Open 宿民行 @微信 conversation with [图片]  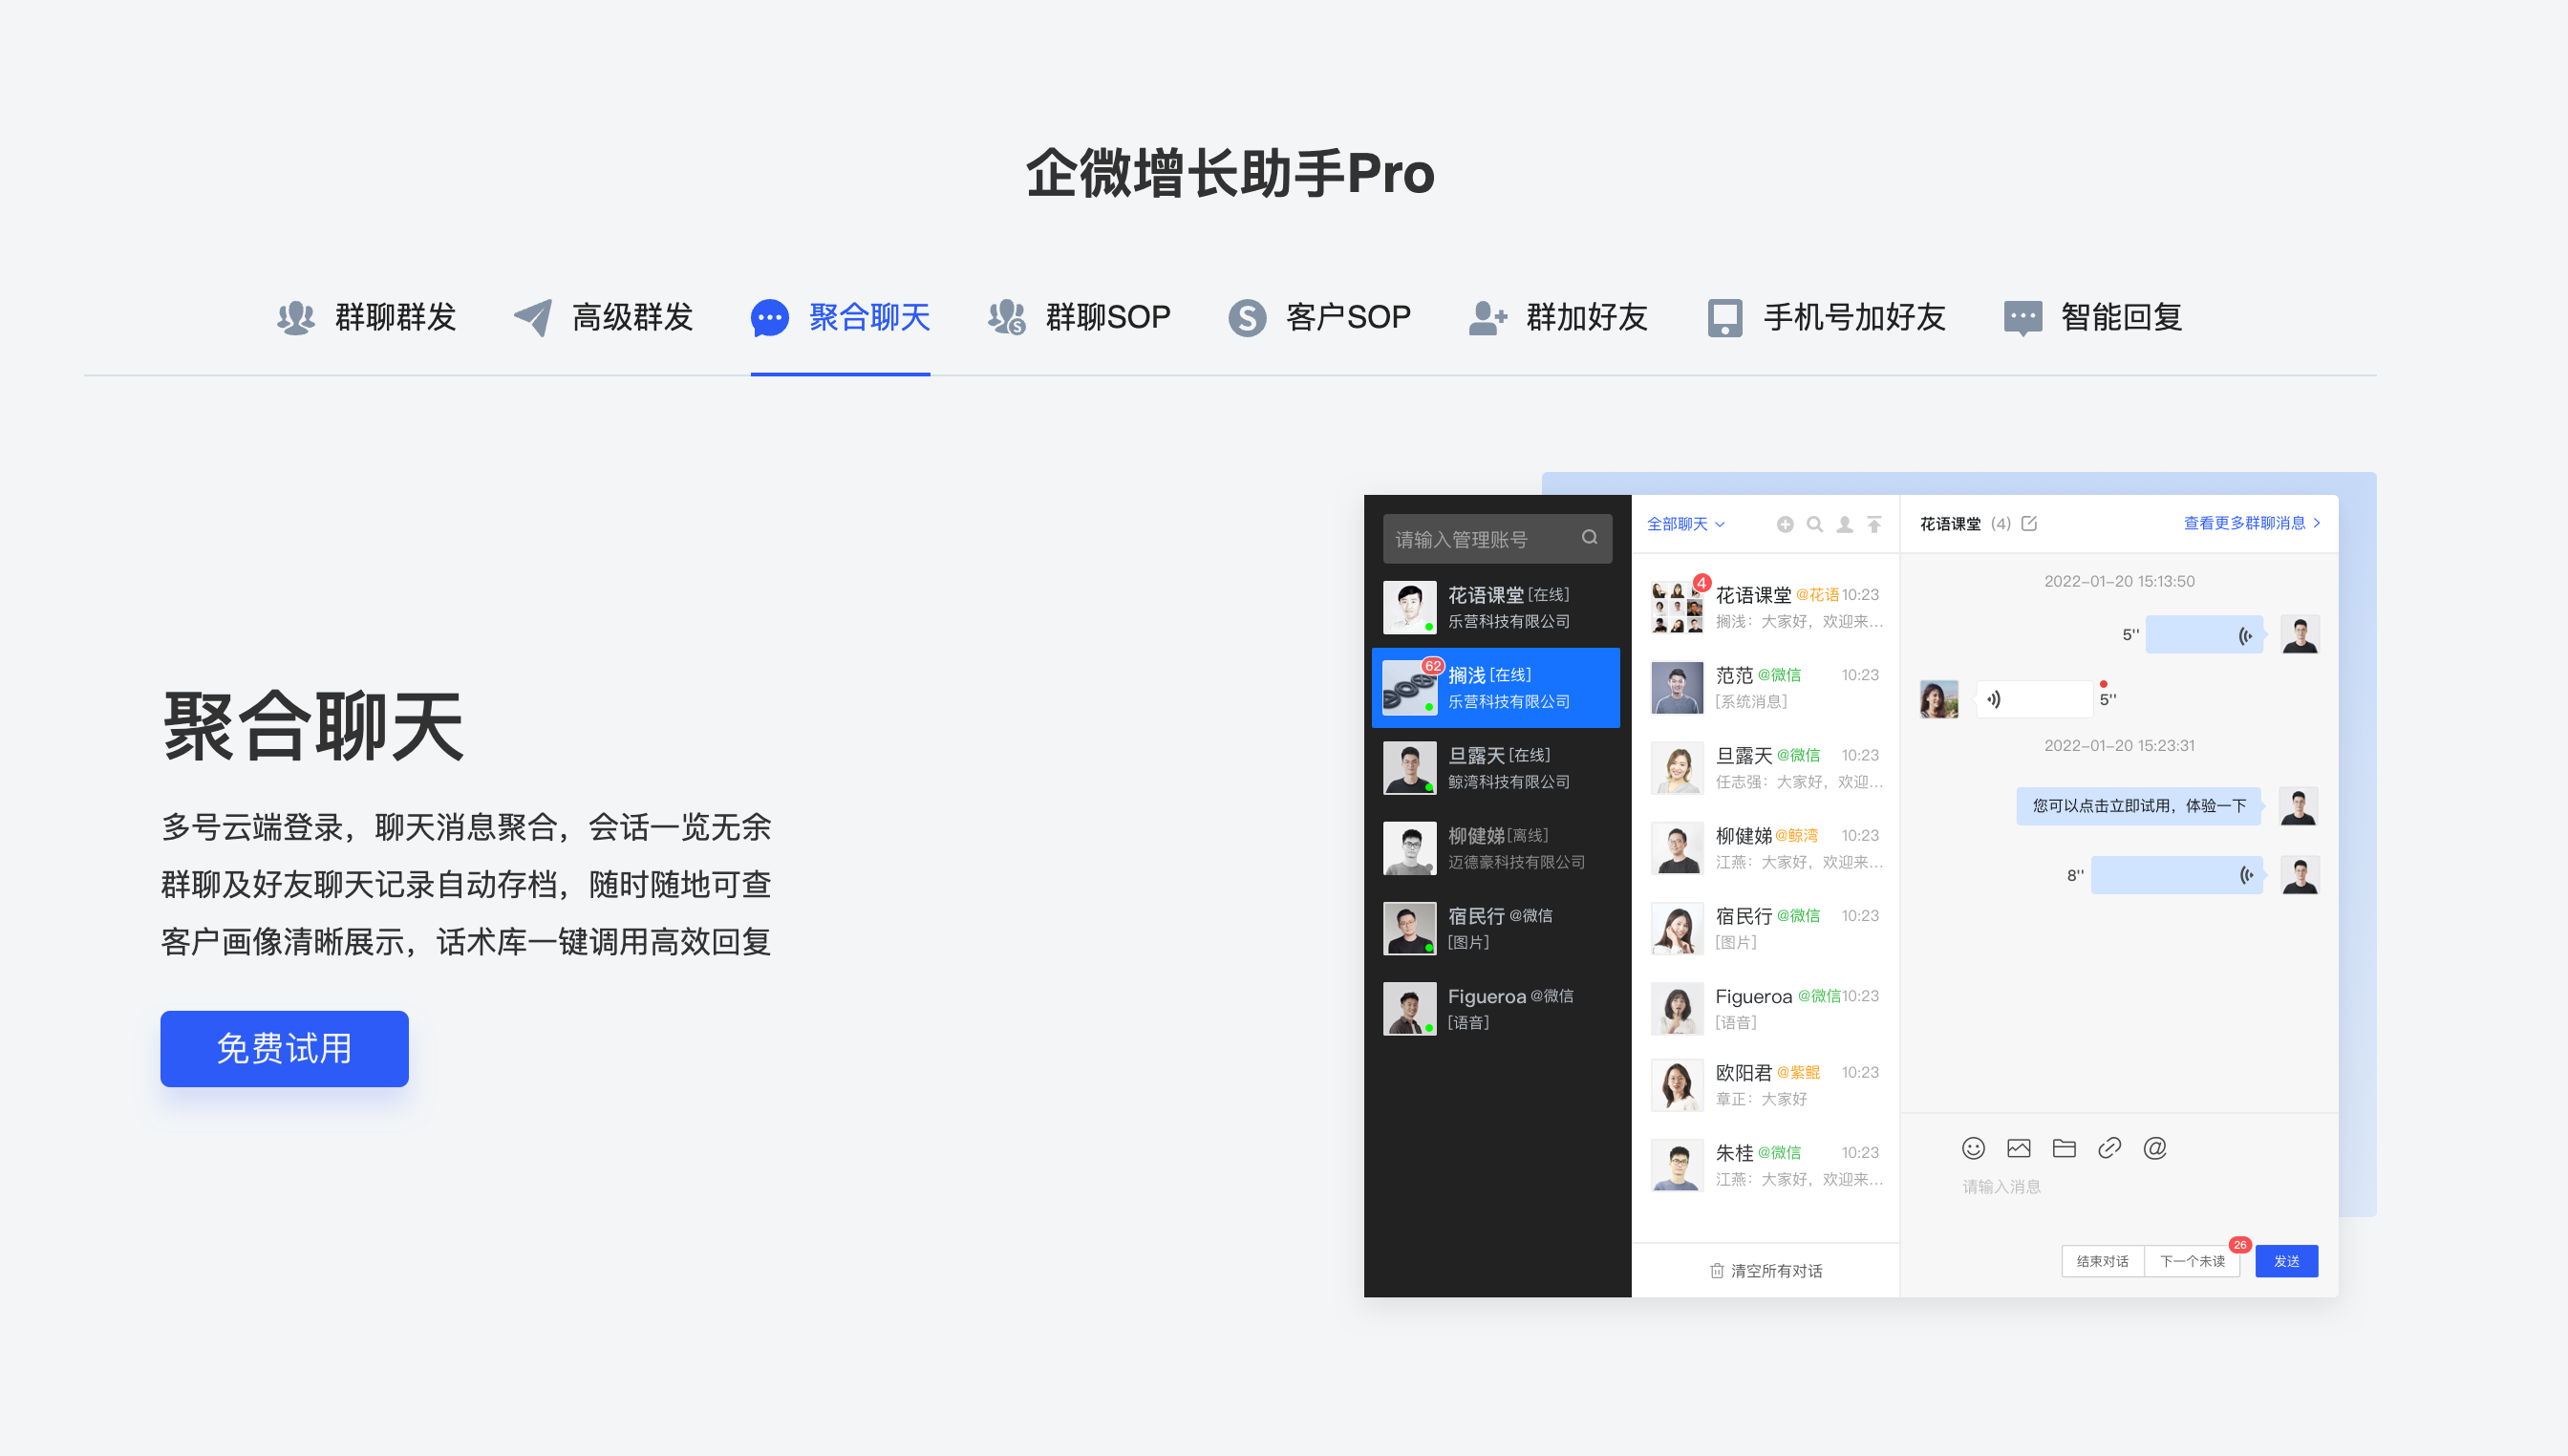[1765, 927]
